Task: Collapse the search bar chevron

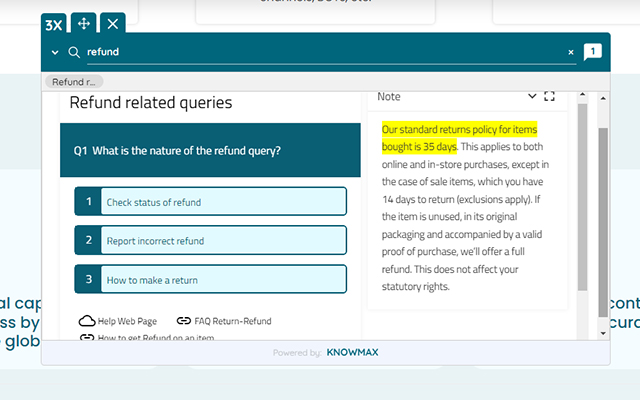Action: point(54,52)
